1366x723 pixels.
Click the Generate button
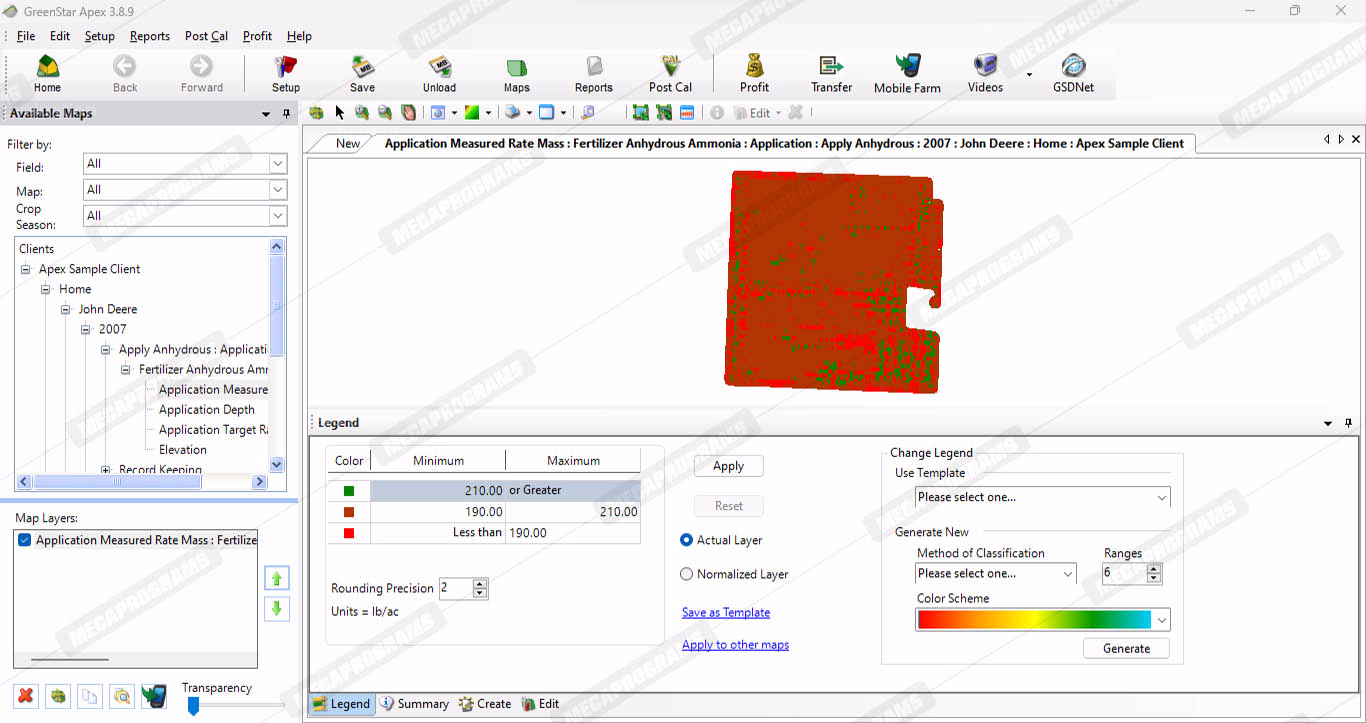[1126, 648]
